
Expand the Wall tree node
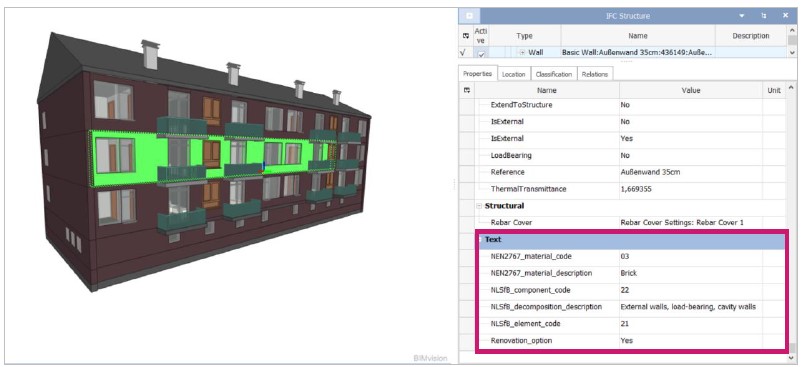pos(522,52)
